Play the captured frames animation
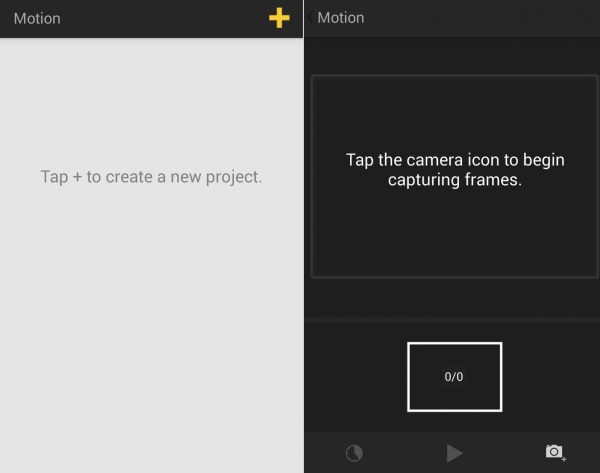Viewport: 600px width, 473px height. [x=454, y=453]
